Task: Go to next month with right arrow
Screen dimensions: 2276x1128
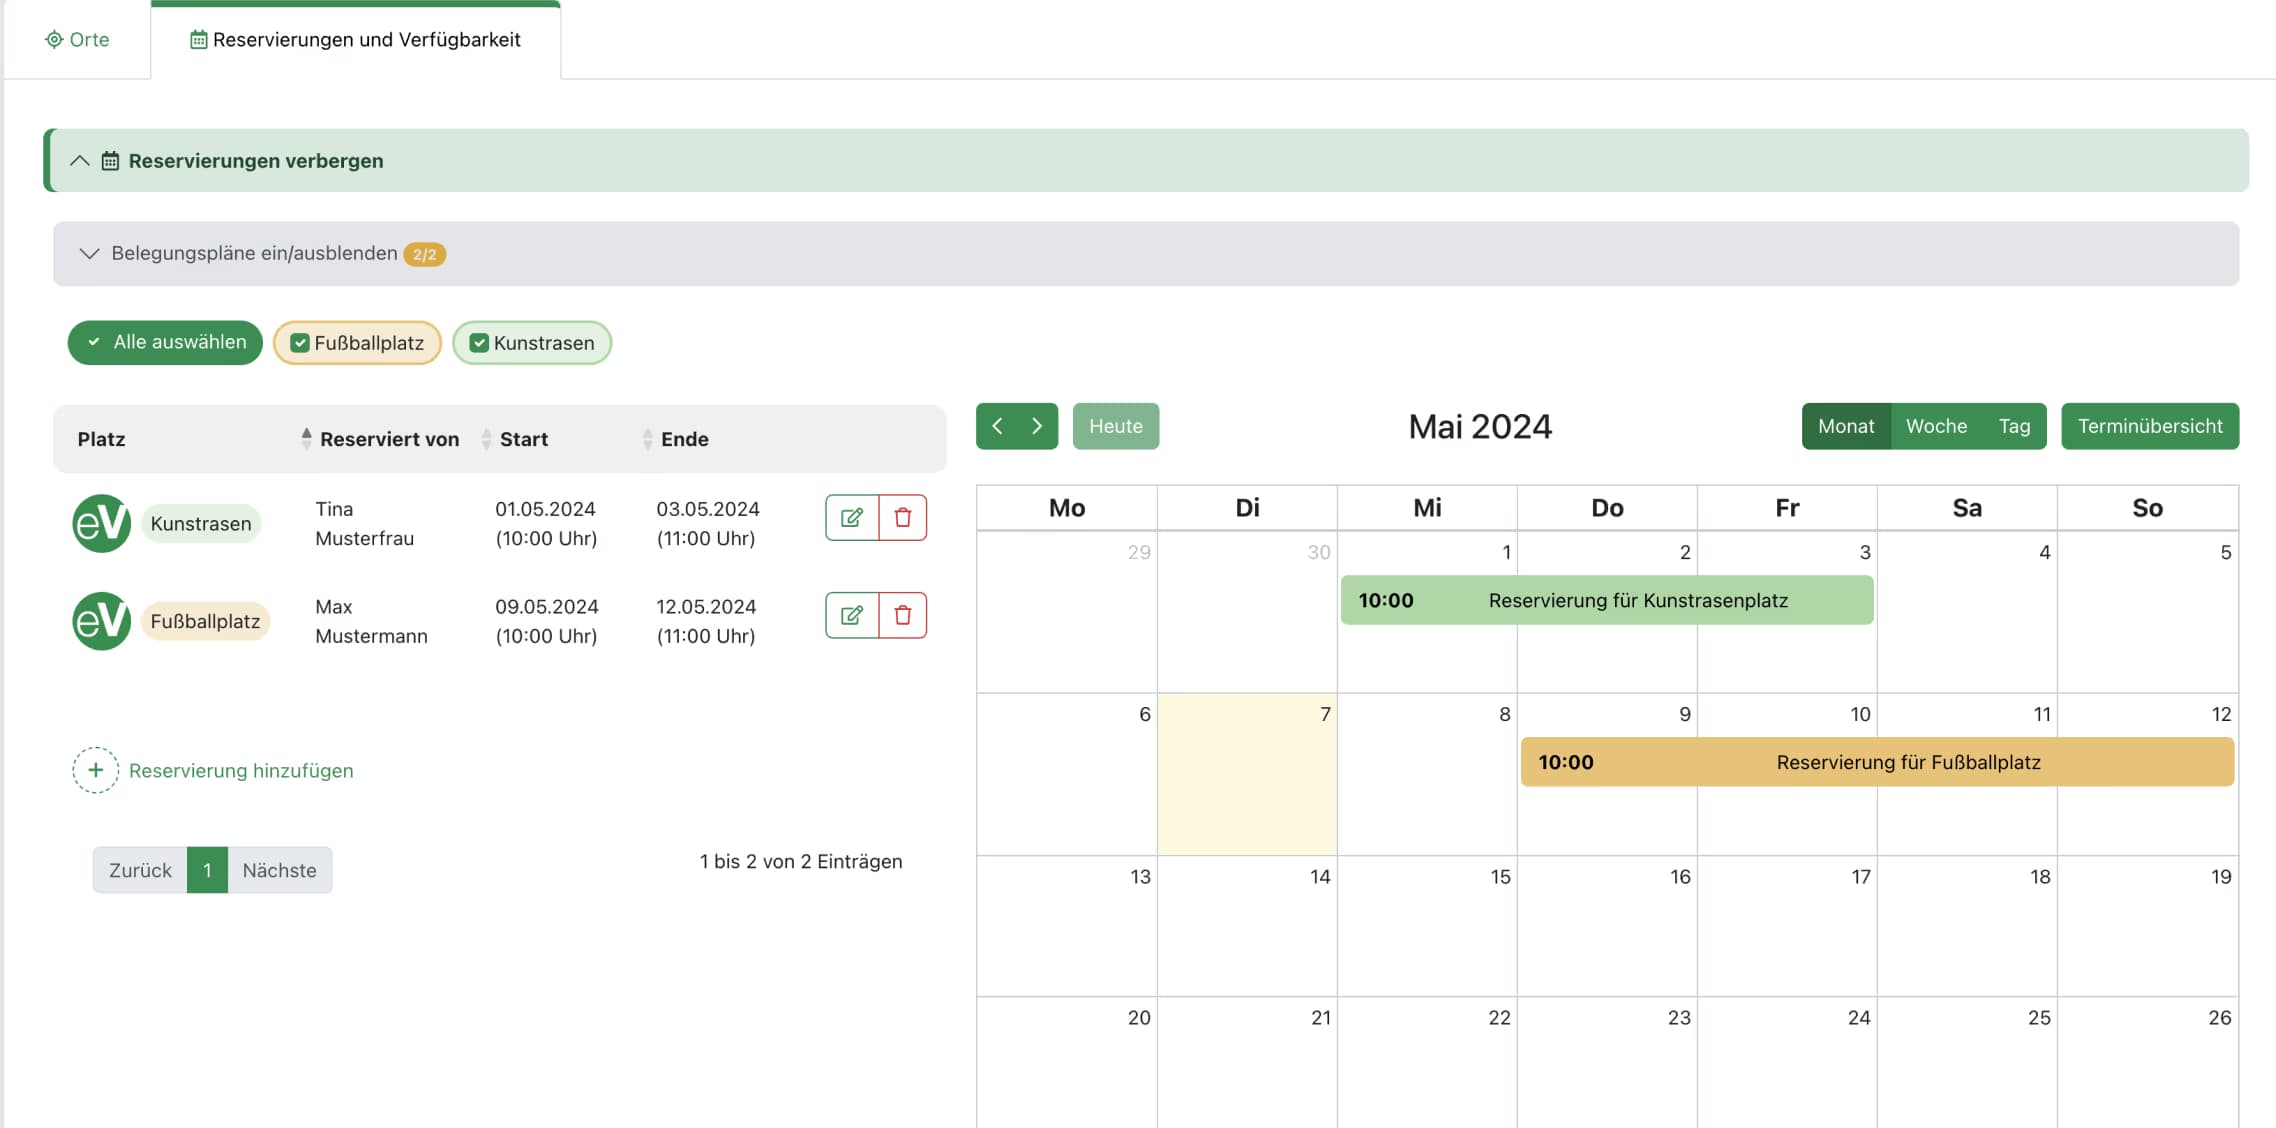Action: pos(1038,426)
